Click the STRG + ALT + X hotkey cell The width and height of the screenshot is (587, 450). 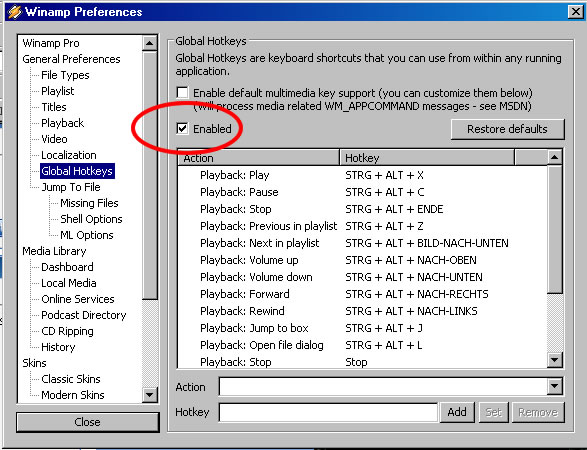(x=384, y=175)
